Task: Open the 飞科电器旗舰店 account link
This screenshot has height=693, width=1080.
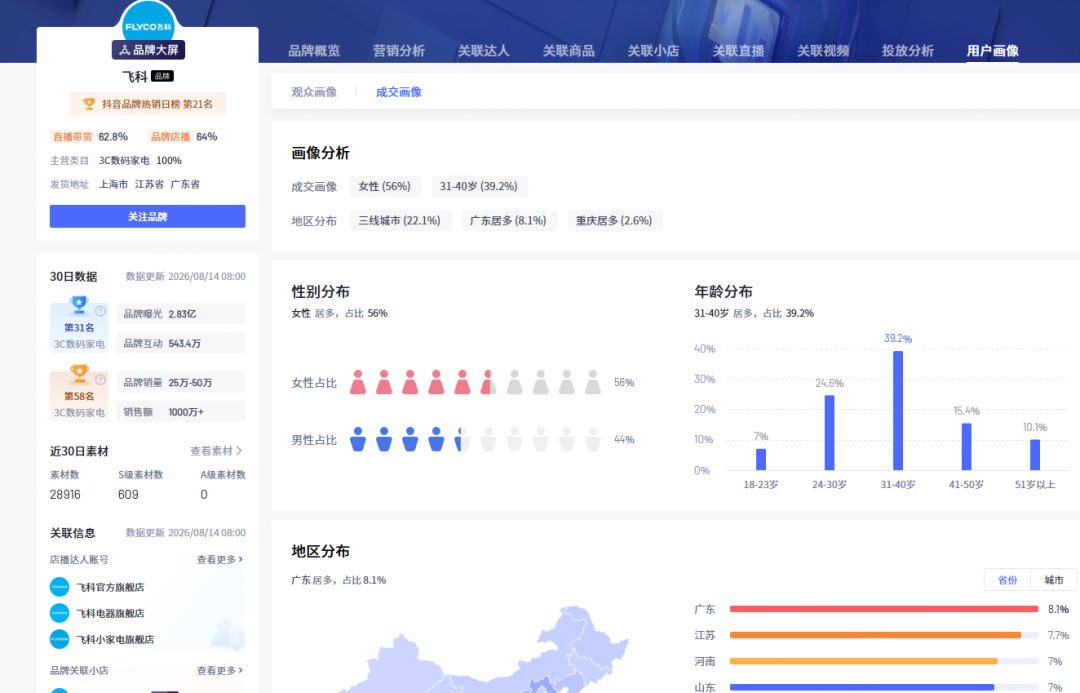Action: click(x=110, y=613)
